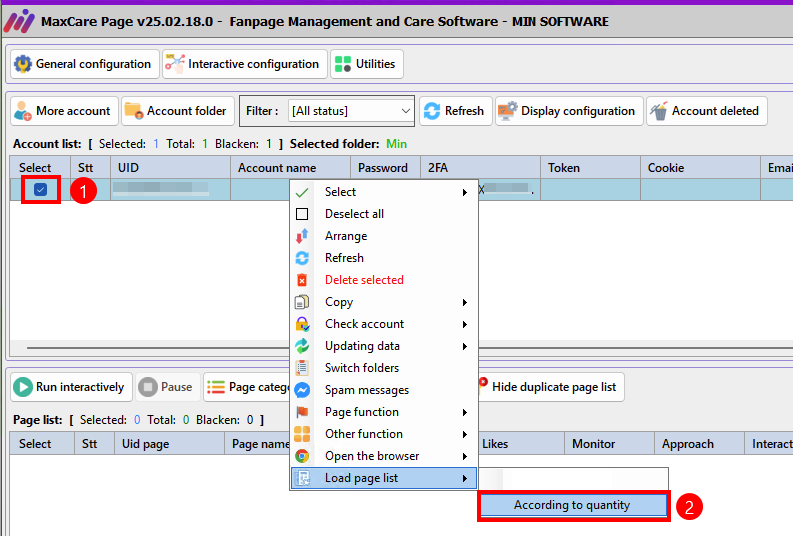Uncheck the account row Select checkbox

tap(40, 190)
